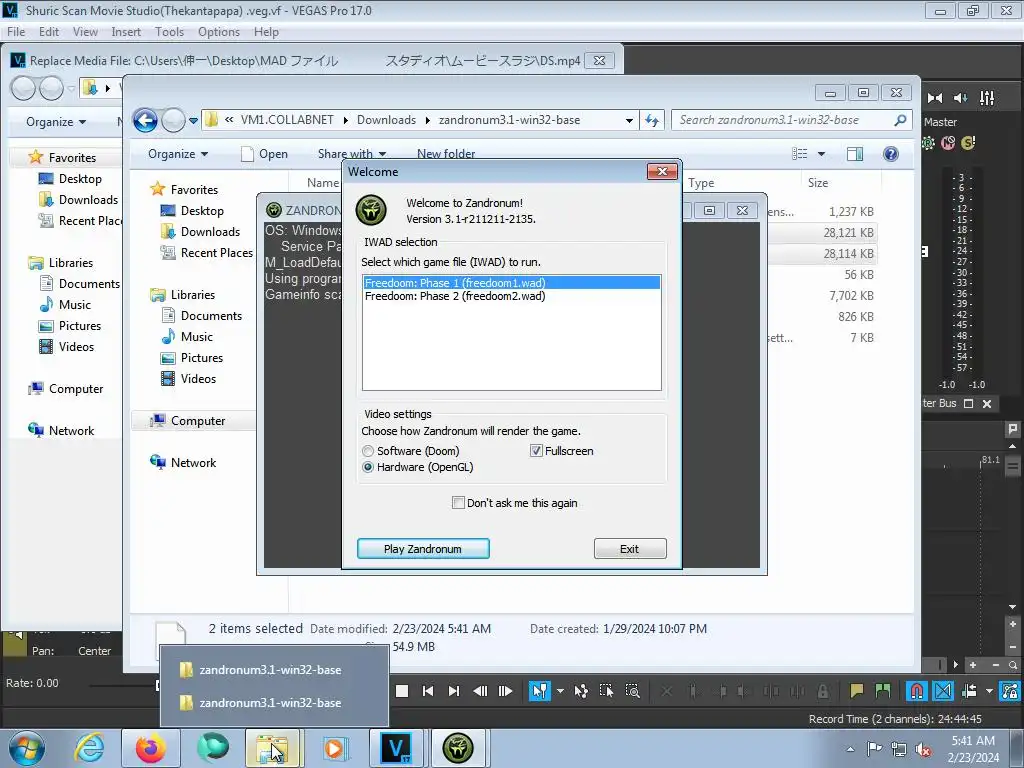This screenshot has width=1024, height=768.
Task: Go to end of project
Action: (454, 691)
